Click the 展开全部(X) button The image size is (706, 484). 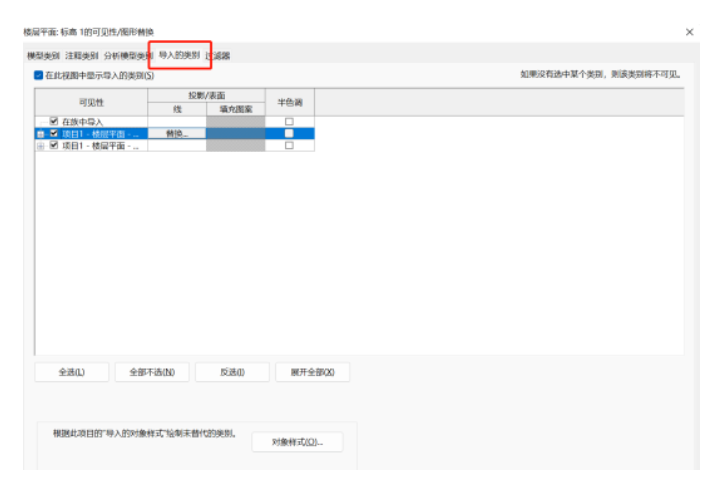click(312, 372)
